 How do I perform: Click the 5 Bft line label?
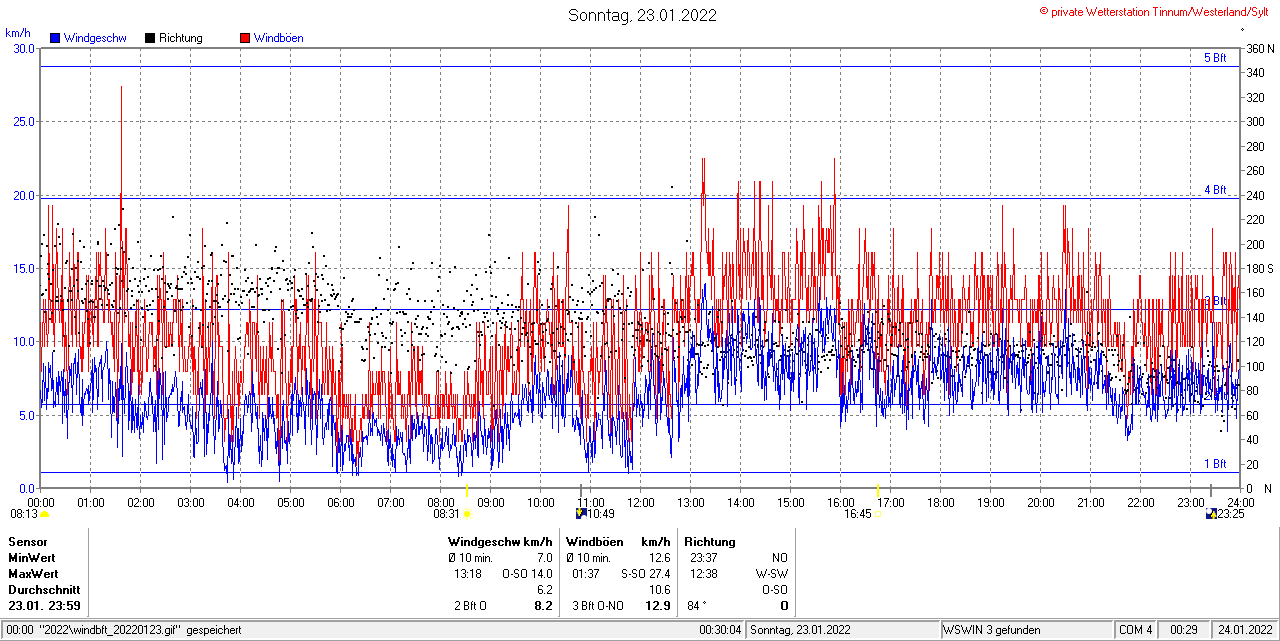[1214, 58]
